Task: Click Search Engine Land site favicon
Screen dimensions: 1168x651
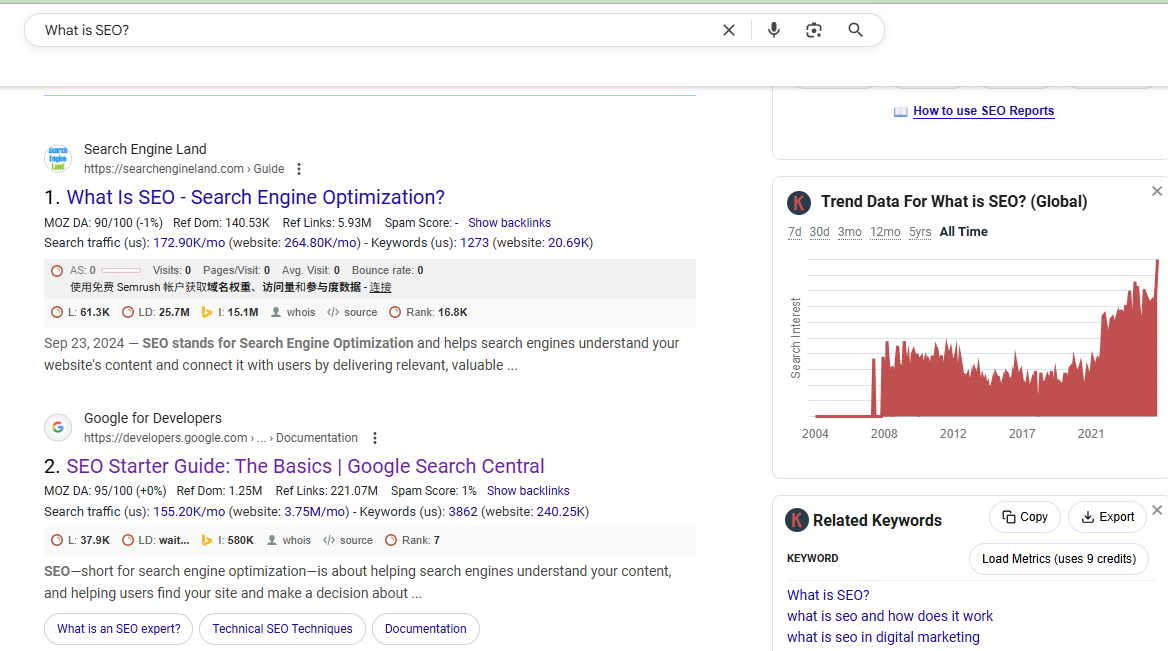Action: pyautogui.click(x=58, y=158)
